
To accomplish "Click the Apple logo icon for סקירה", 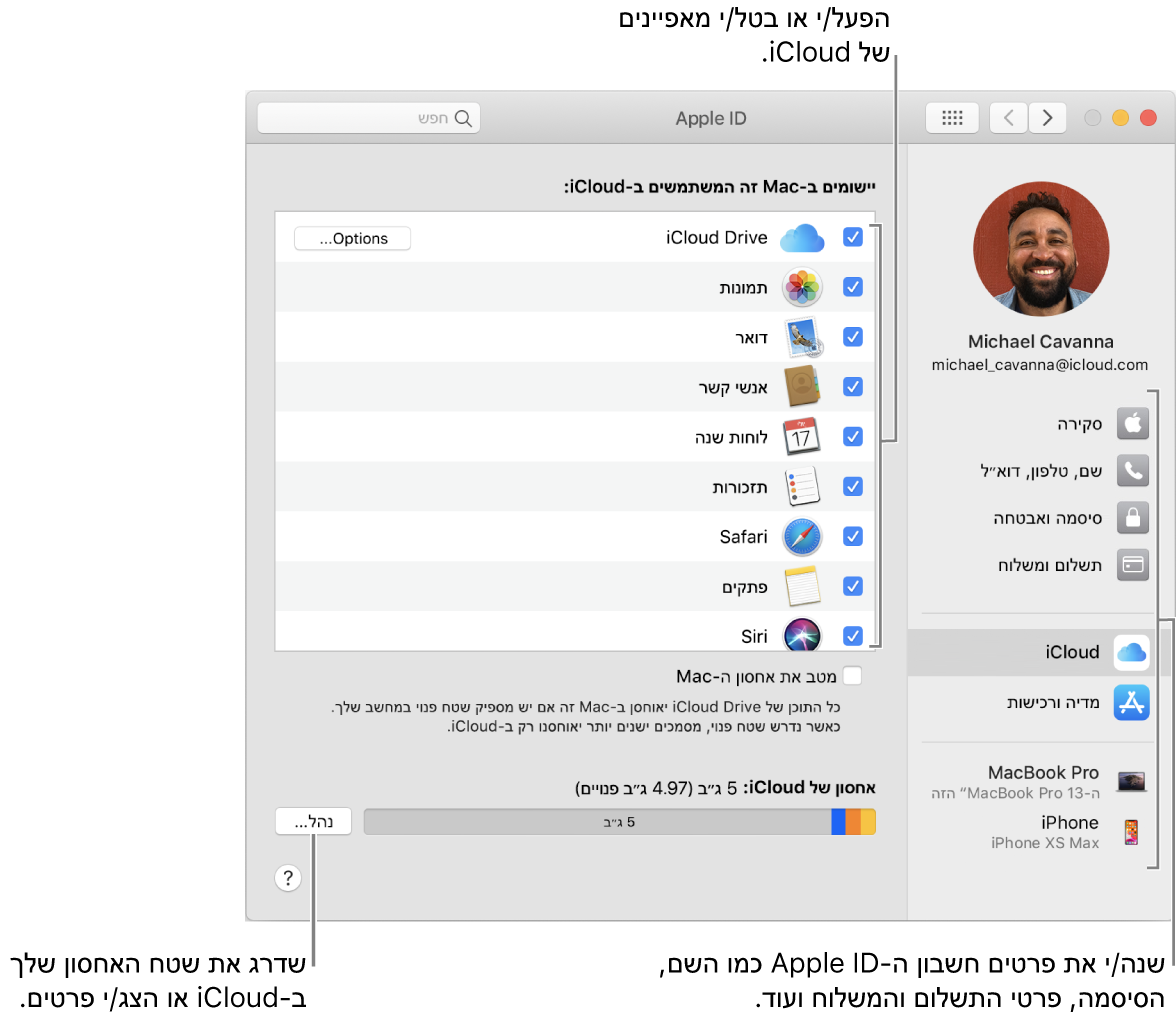I will click(1132, 424).
